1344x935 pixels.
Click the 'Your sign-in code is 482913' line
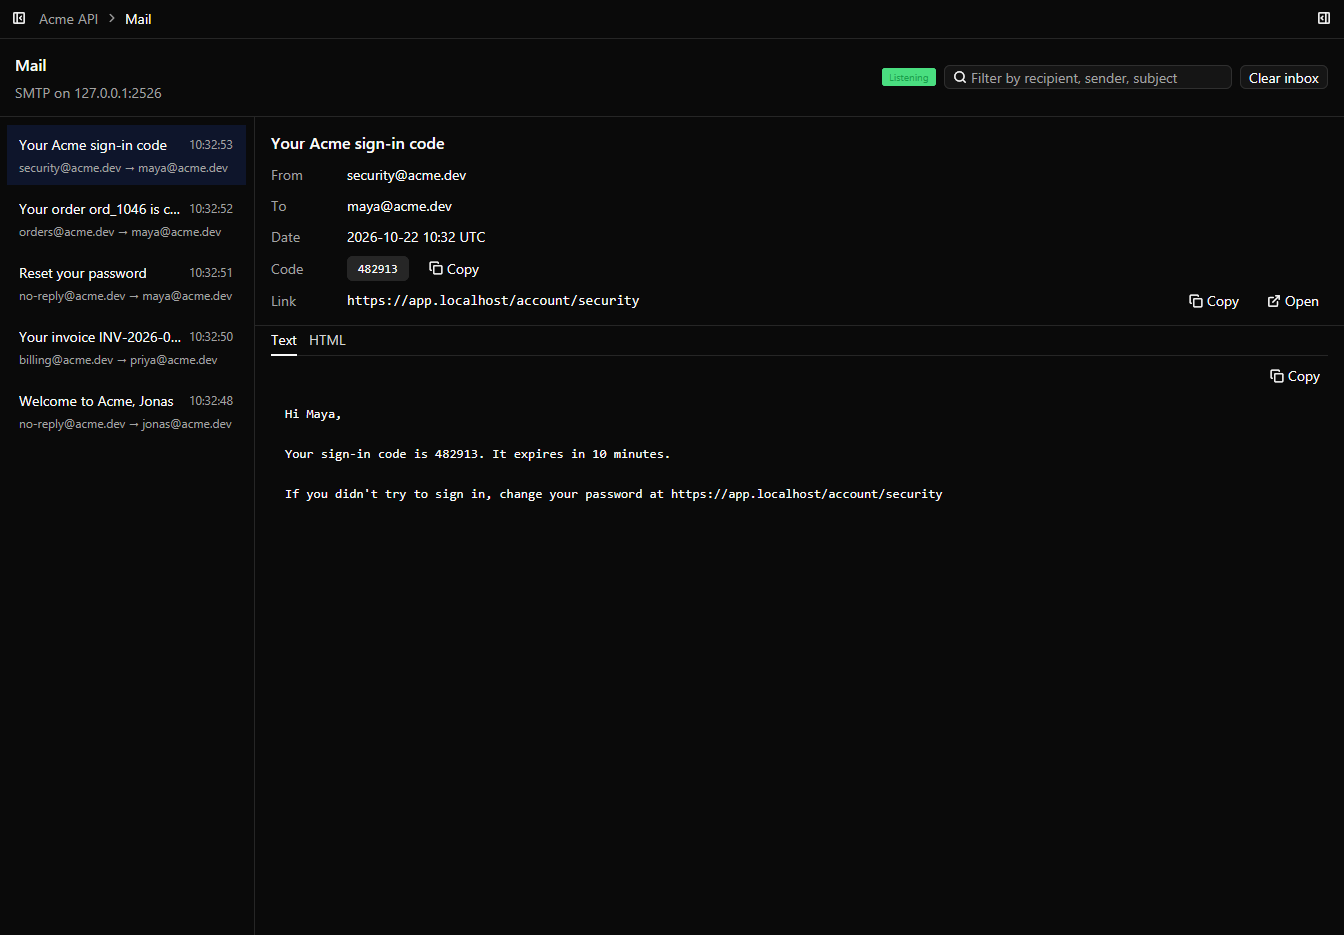[478, 454]
